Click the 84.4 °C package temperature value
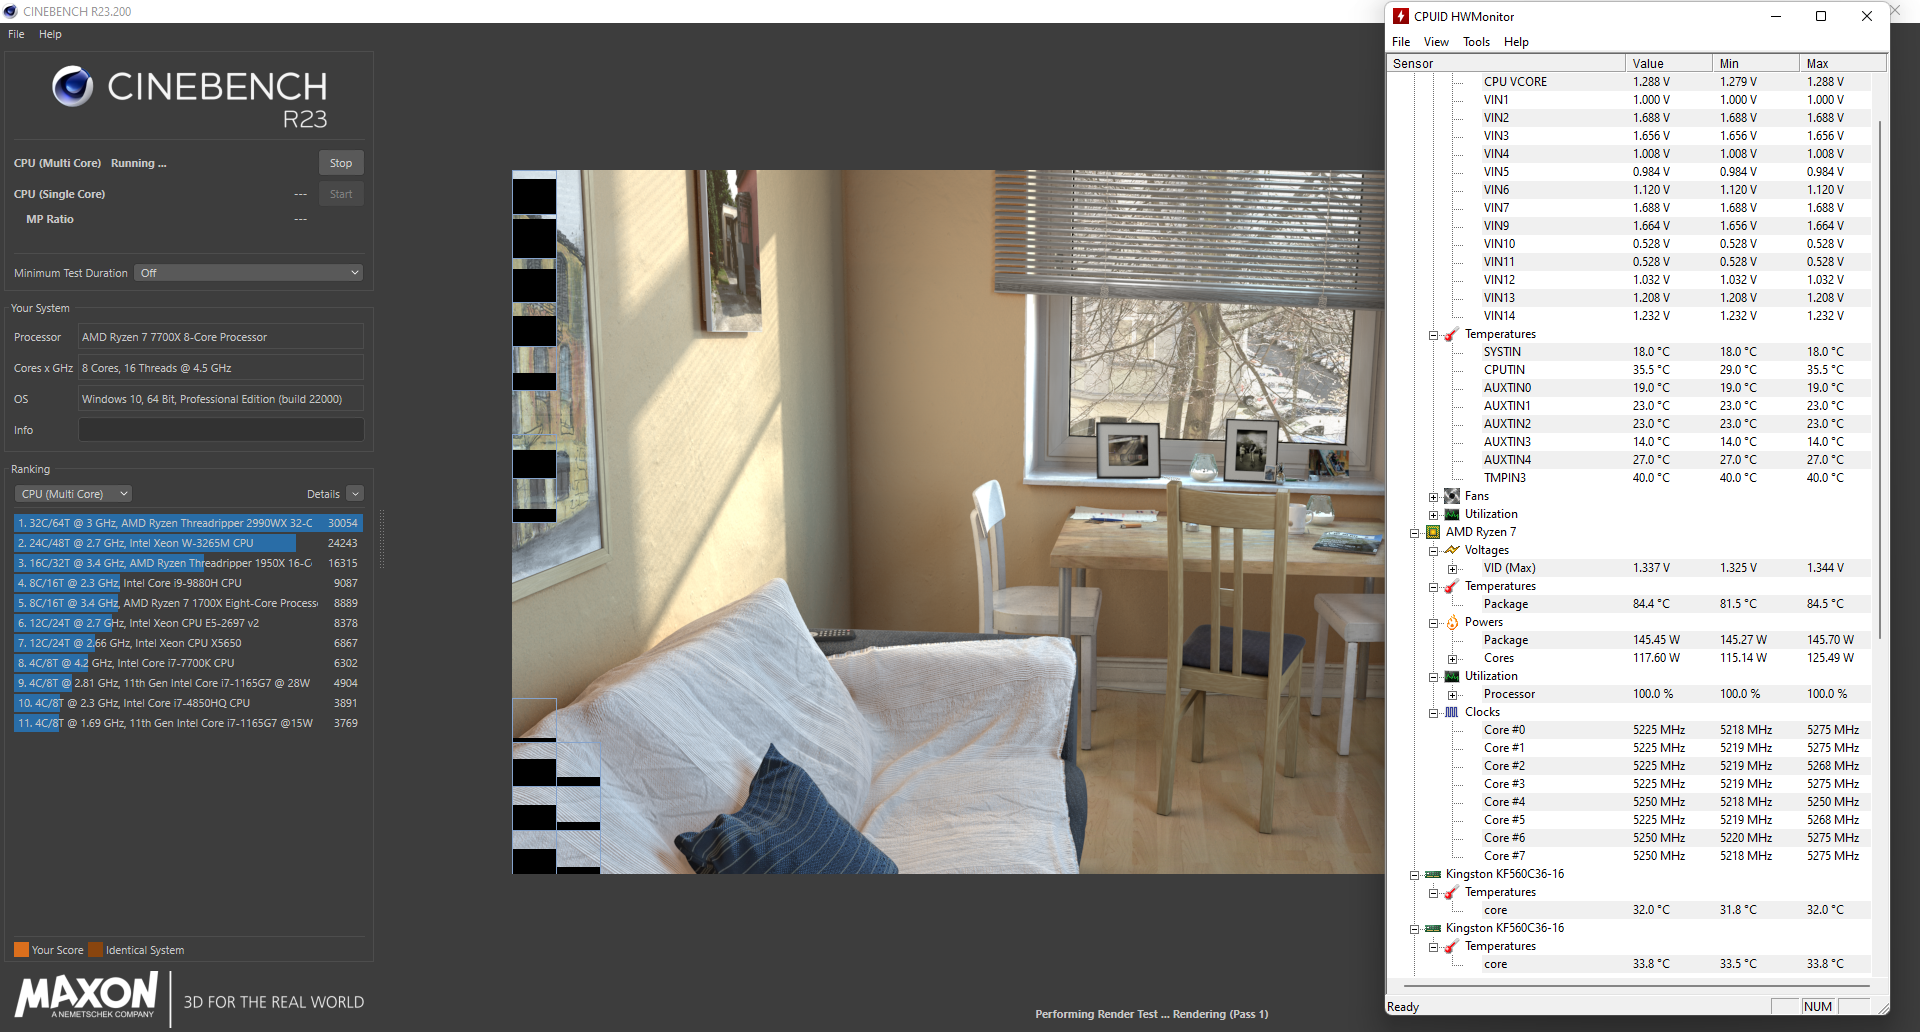The image size is (1920, 1032). [x=1651, y=604]
